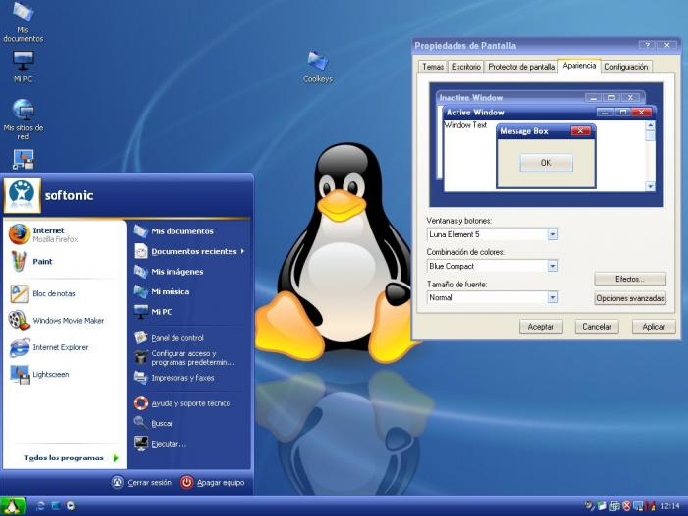Screen dimensions: 688x516
Task: Expand Todos los programas
Action: (70, 458)
